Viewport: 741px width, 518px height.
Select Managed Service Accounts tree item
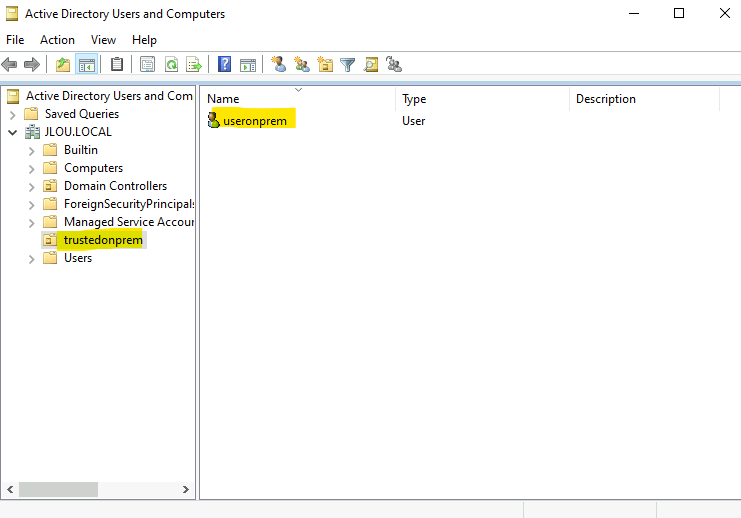[x=129, y=222]
